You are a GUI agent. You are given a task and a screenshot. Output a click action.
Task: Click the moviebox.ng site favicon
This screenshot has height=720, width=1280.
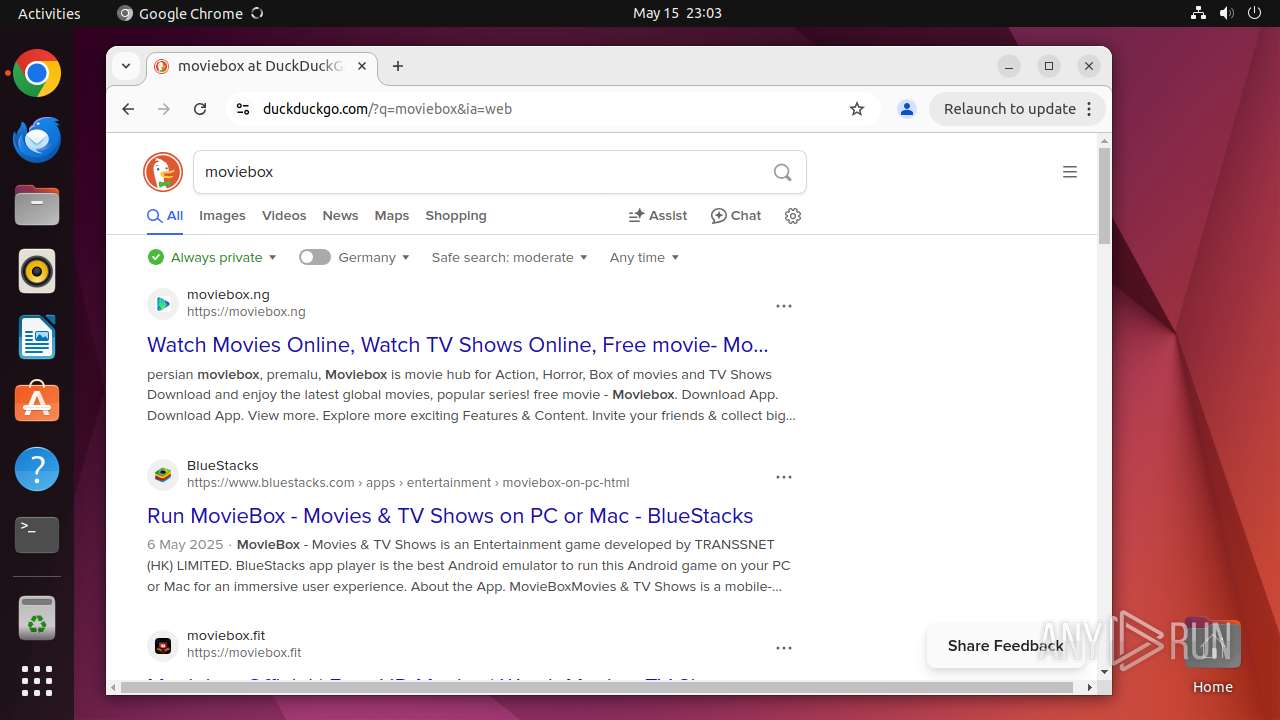(163, 304)
